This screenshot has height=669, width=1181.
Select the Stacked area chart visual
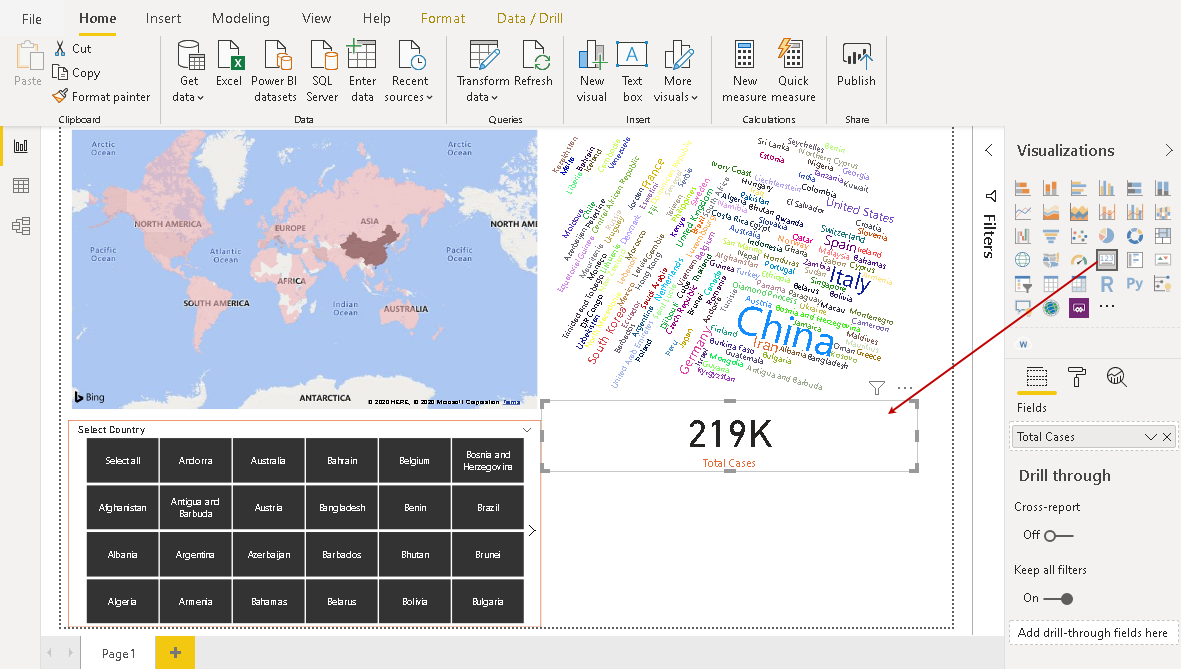point(1079,212)
